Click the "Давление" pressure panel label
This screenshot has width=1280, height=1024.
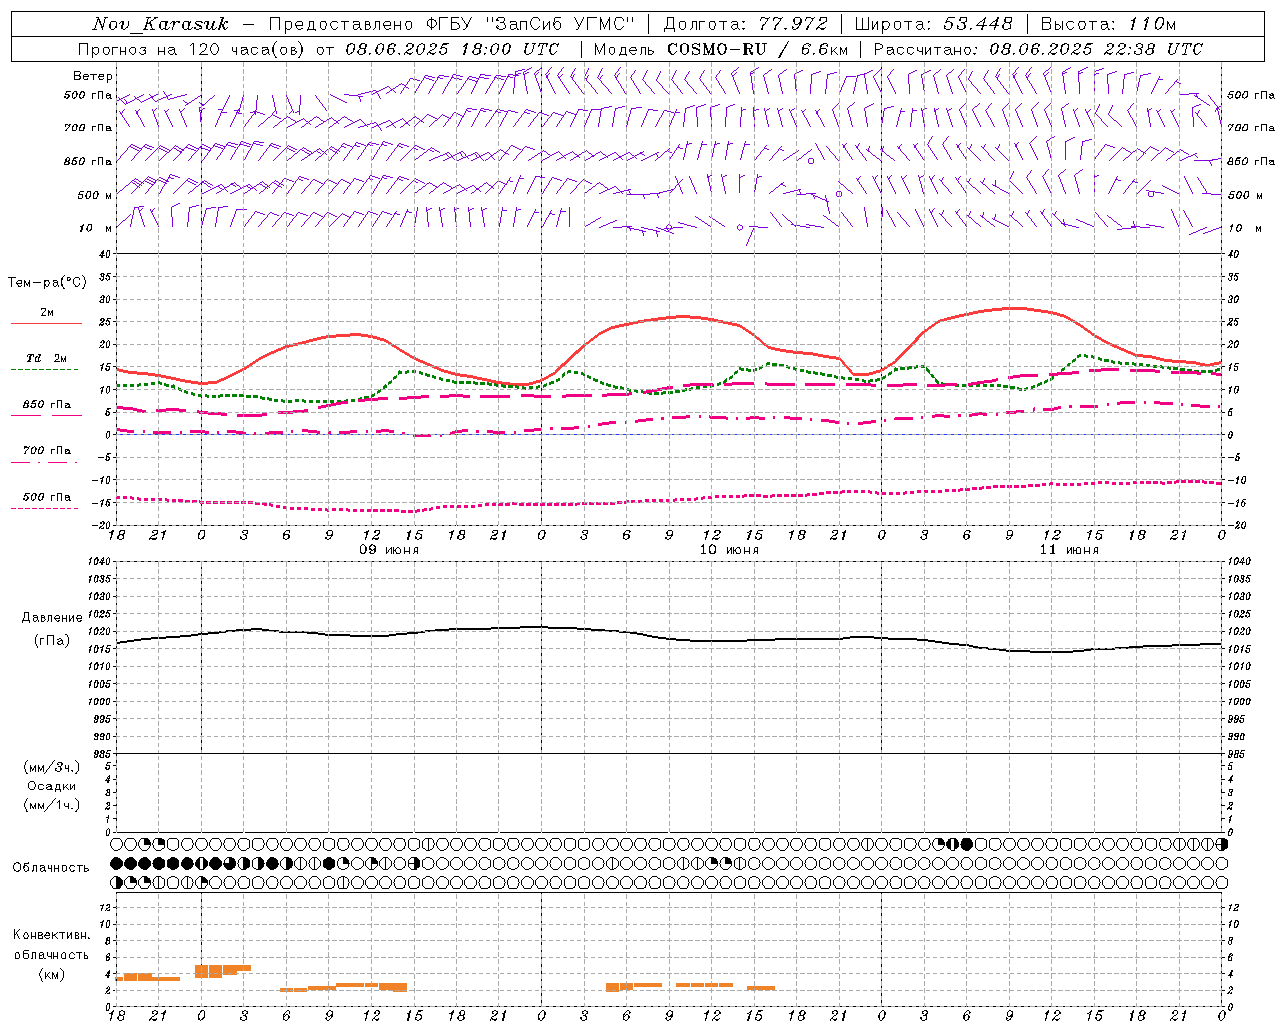tap(52, 618)
